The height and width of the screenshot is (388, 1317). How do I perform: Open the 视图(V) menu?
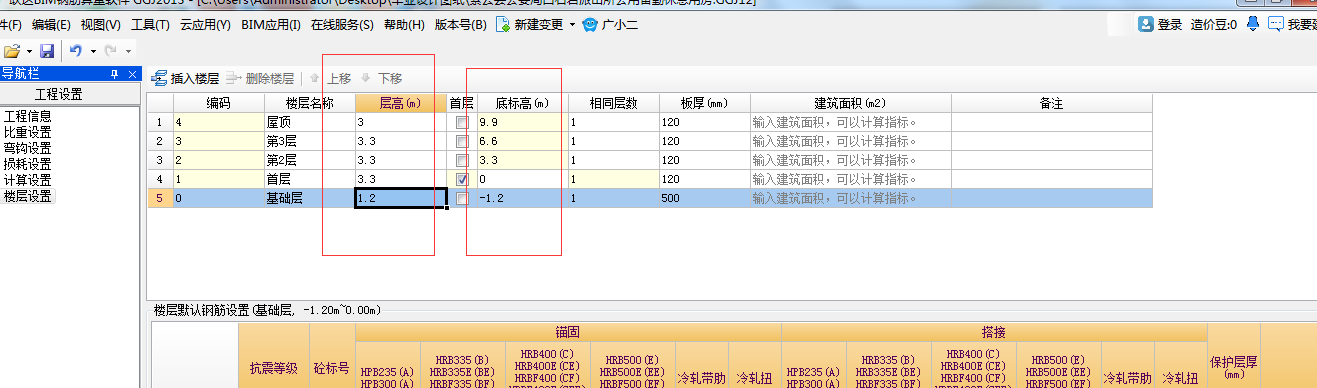point(101,24)
